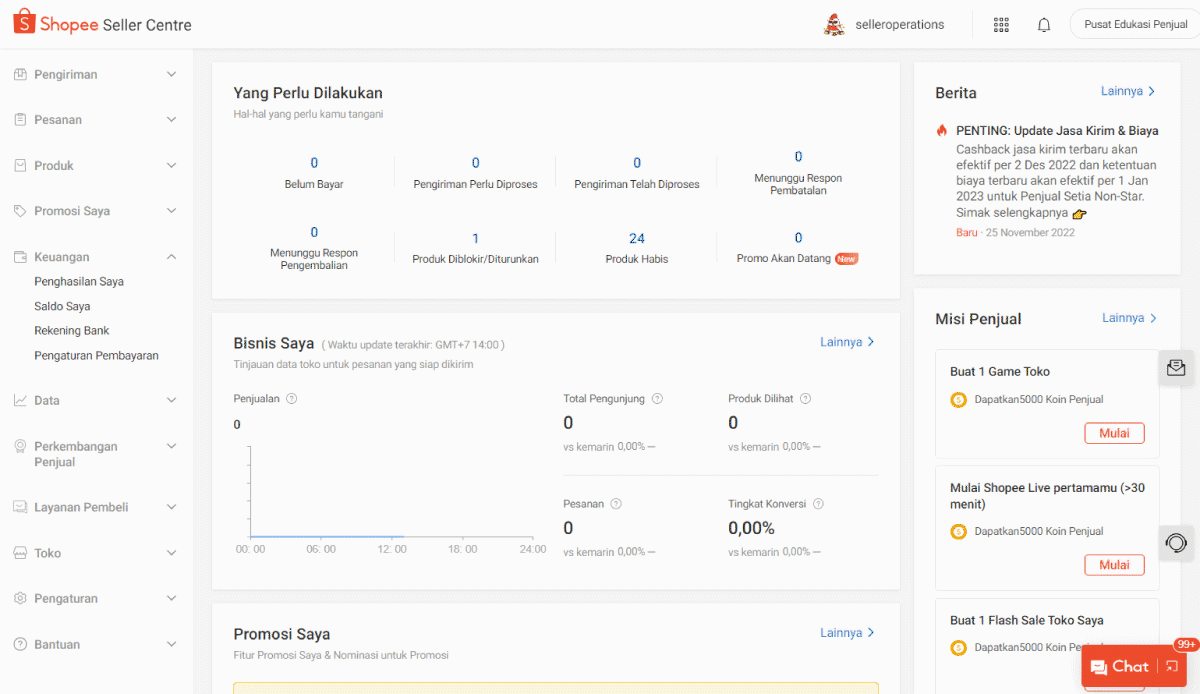This screenshot has width=1200, height=694.
Task: Click the floating customer support headset icon
Action: [1176, 543]
